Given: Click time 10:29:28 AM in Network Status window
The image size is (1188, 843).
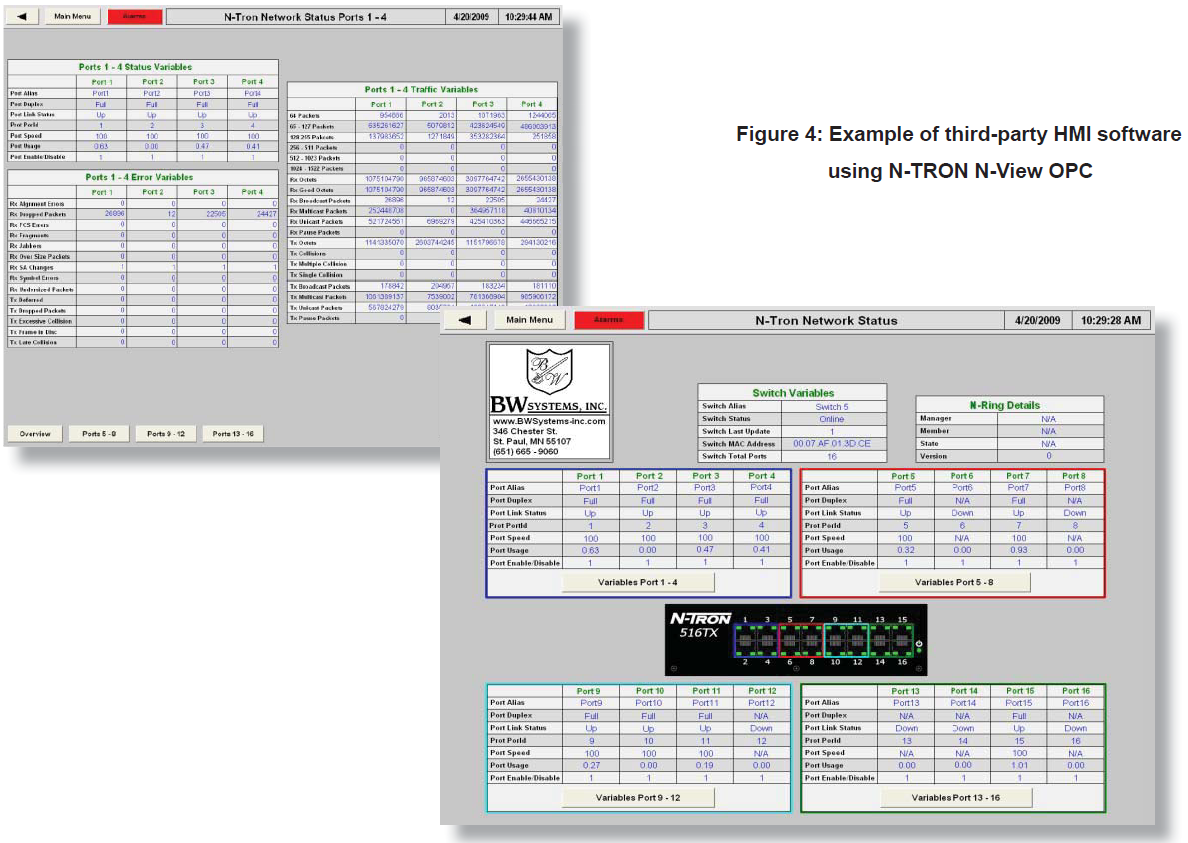Looking at the screenshot, I should (x=1111, y=320).
